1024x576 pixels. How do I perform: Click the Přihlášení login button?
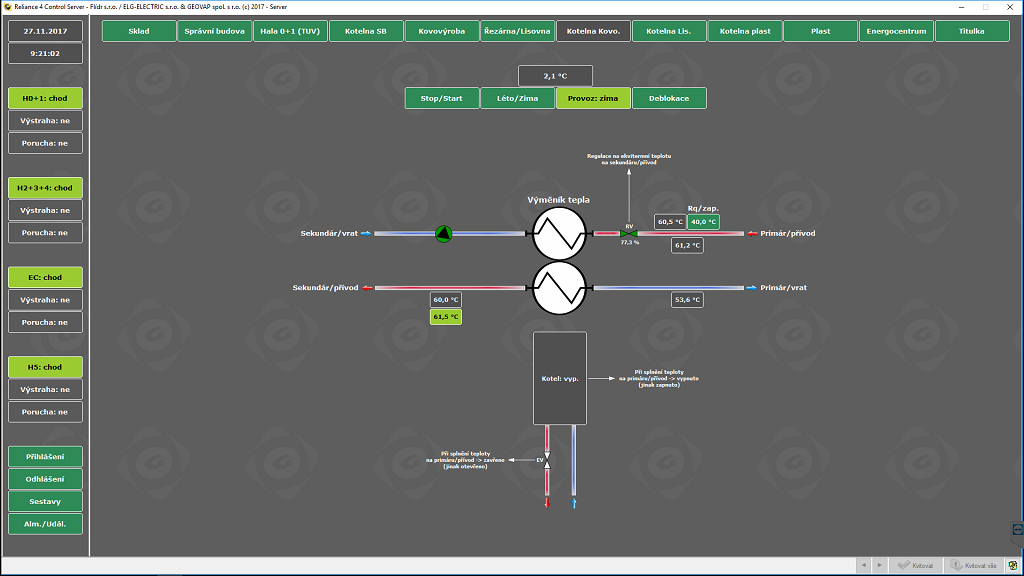pos(46,457)
